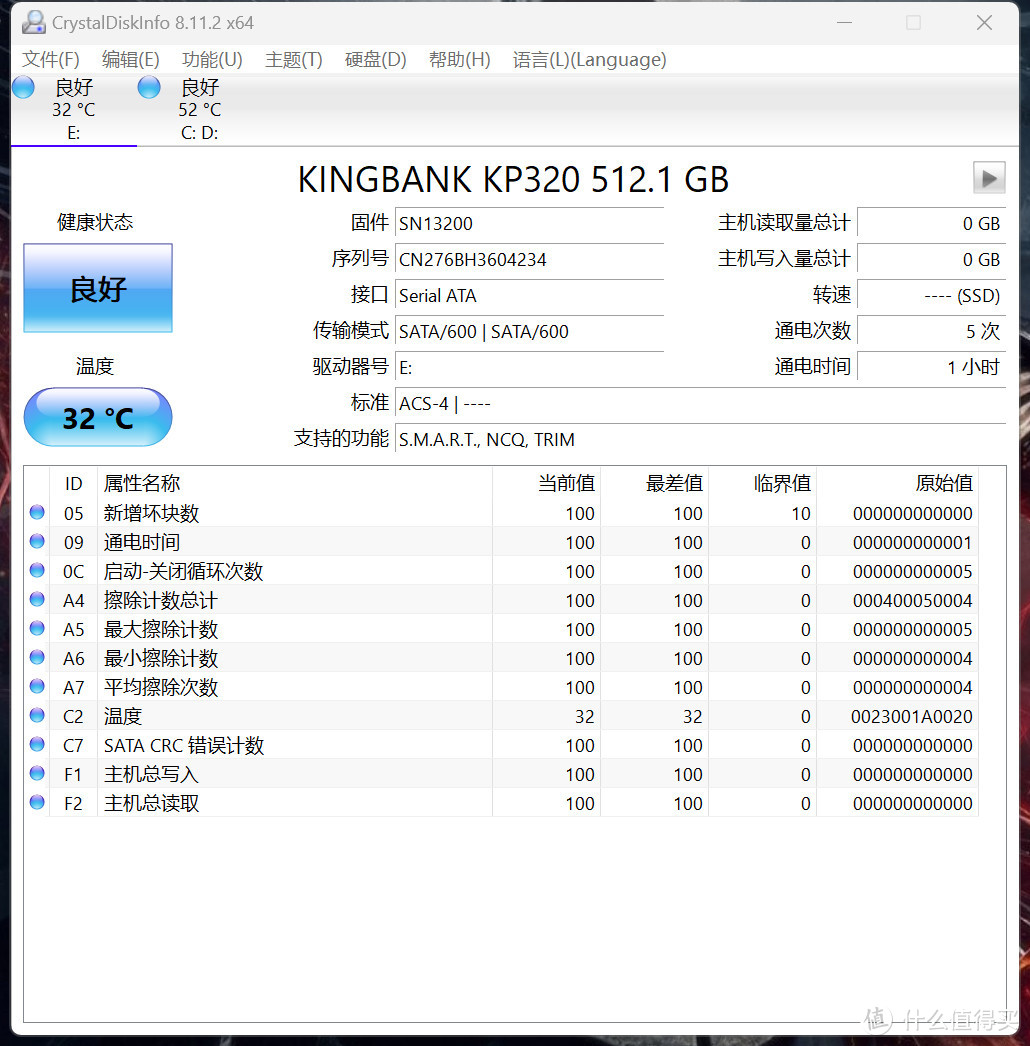Click the 良好 health status button

coord(97,288)
